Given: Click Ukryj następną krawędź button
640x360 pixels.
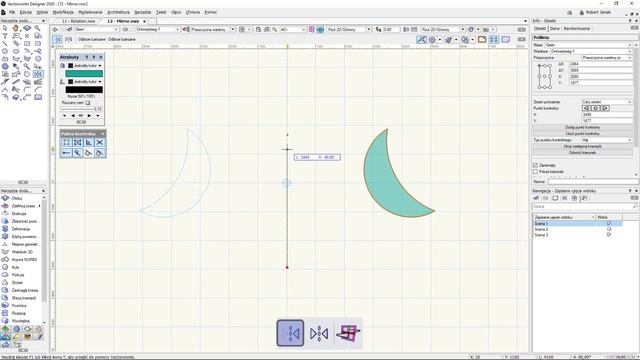Looking at the screenshot, I should tap(582, 146).
